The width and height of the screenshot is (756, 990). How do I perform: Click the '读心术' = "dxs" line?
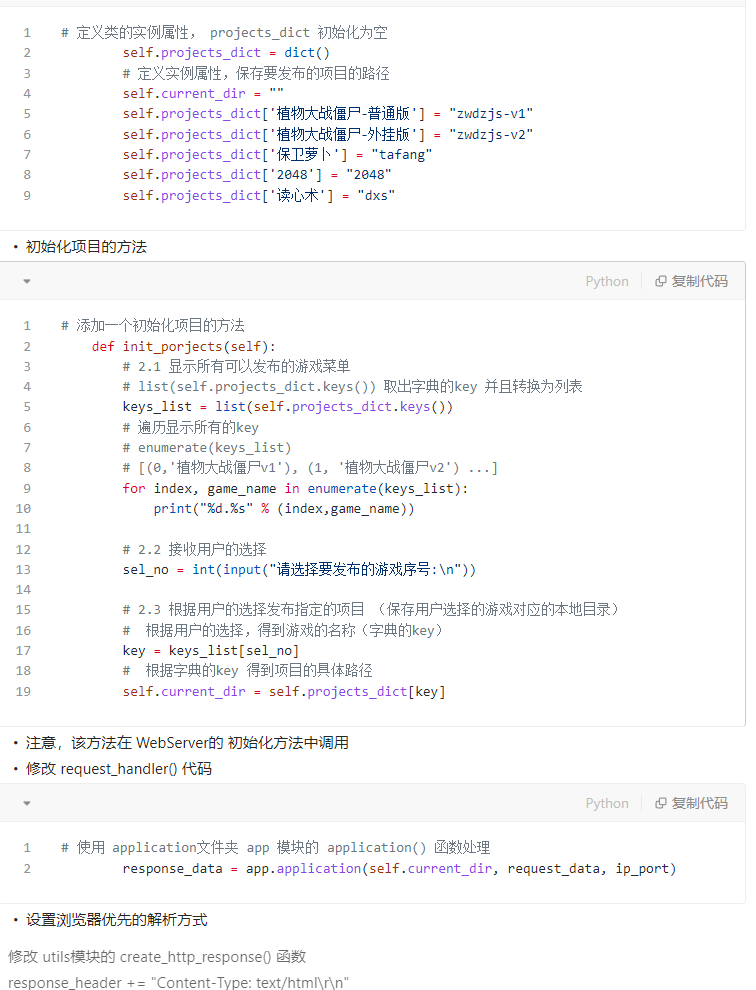[x=259, y=196]
